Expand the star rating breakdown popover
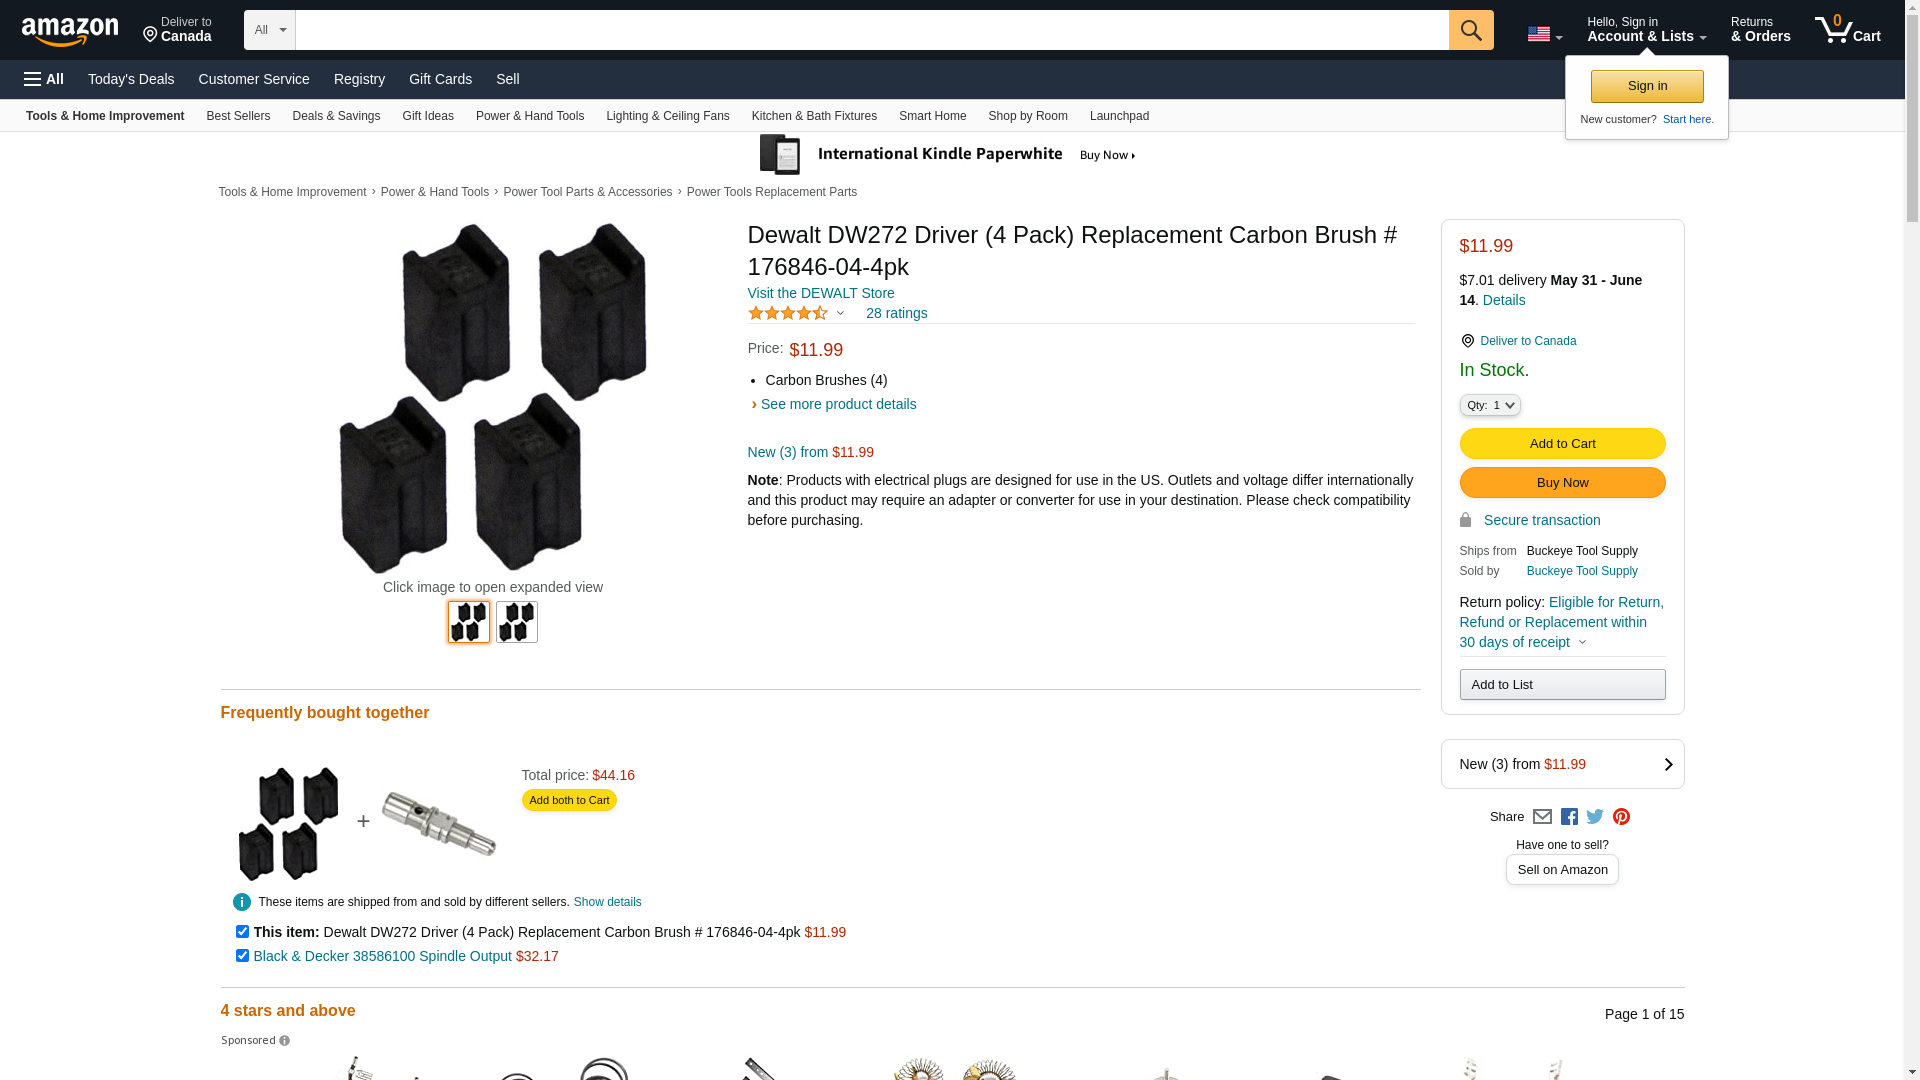The height and width of the screenshot is (1080, 1920). click(797, 313)
